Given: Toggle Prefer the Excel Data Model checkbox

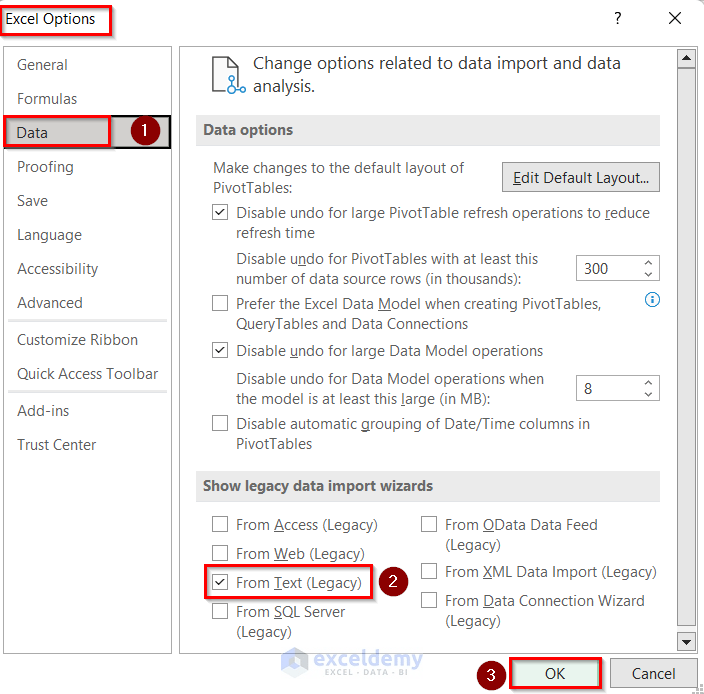Looking at the screenshot, I should click(x=220, y=303).
